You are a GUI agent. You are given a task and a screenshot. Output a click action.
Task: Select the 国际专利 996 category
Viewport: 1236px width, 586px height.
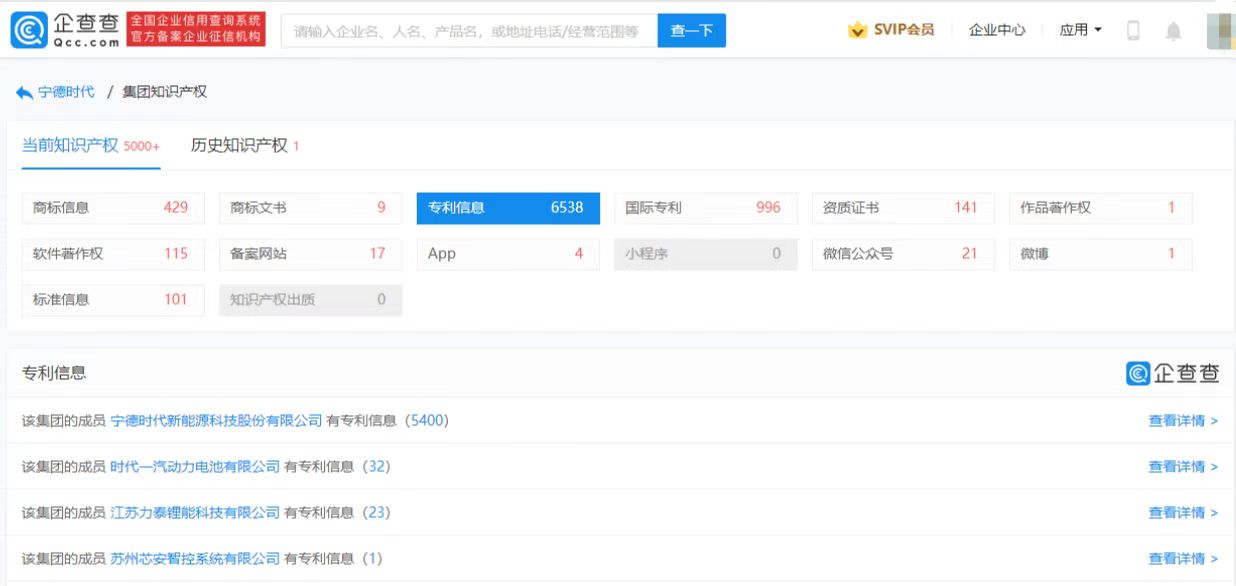(705, 208)
